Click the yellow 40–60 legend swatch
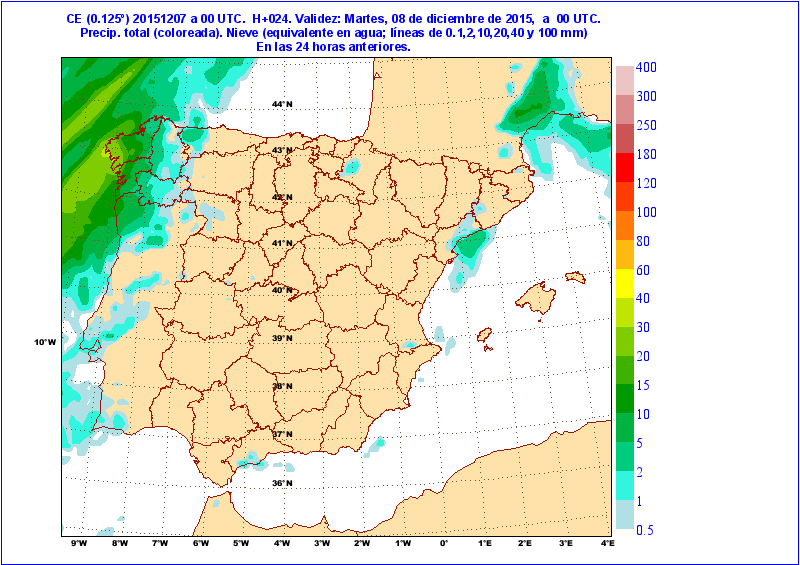The width and height of the screenshot is (800, 565). pyautogui.click(x=625, y=283)
